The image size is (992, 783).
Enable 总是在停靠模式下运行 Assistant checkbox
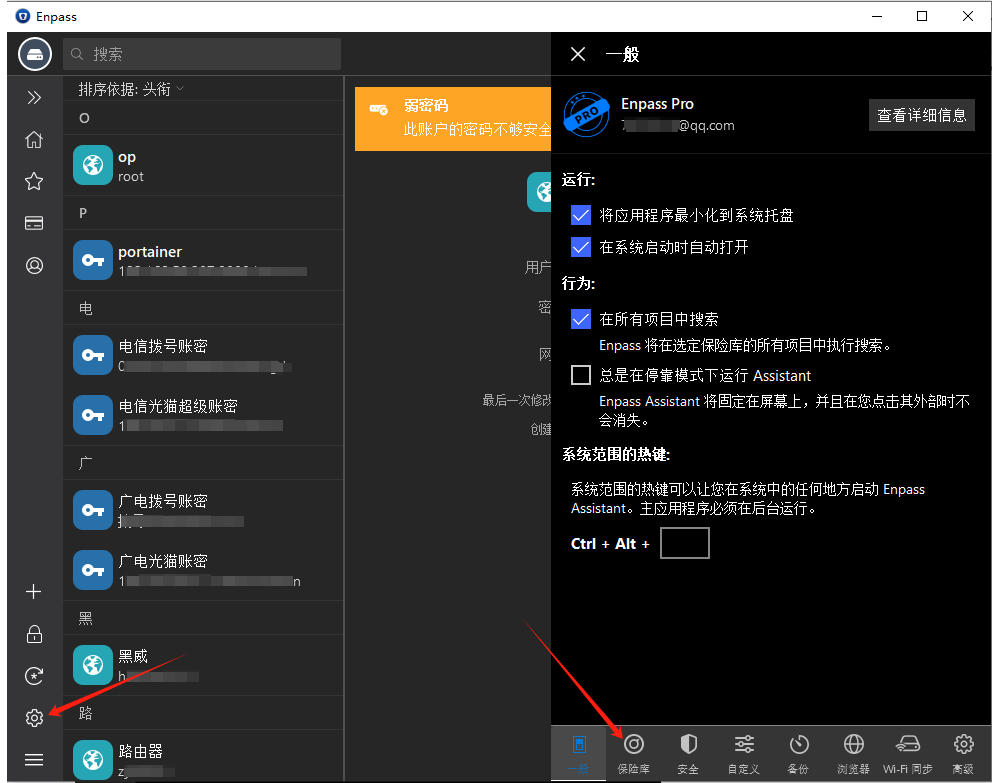[581, 375]
